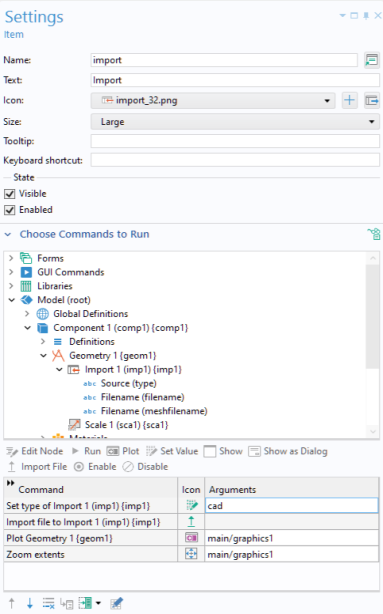Click the export icon button beside Icon row
Viewport: 383px width, 614px height.
pyautogui.click(x=372, y=101)
